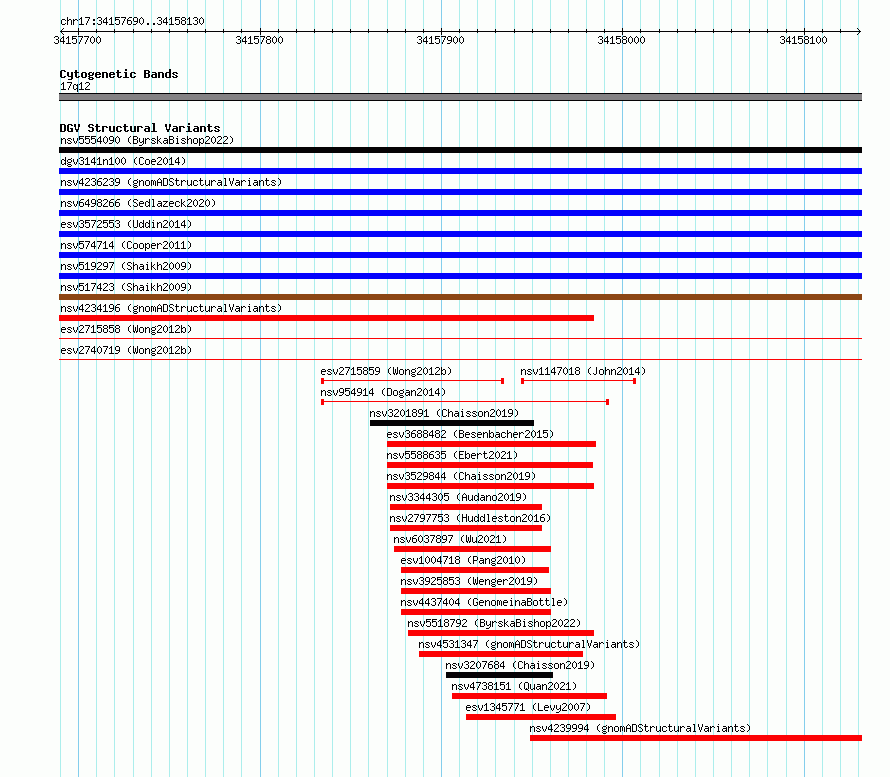Open nsv3207684 (Chaisson2019) variant
This screenshot has height=777, width=890.
pyautogui.click(x=520, y=665)
